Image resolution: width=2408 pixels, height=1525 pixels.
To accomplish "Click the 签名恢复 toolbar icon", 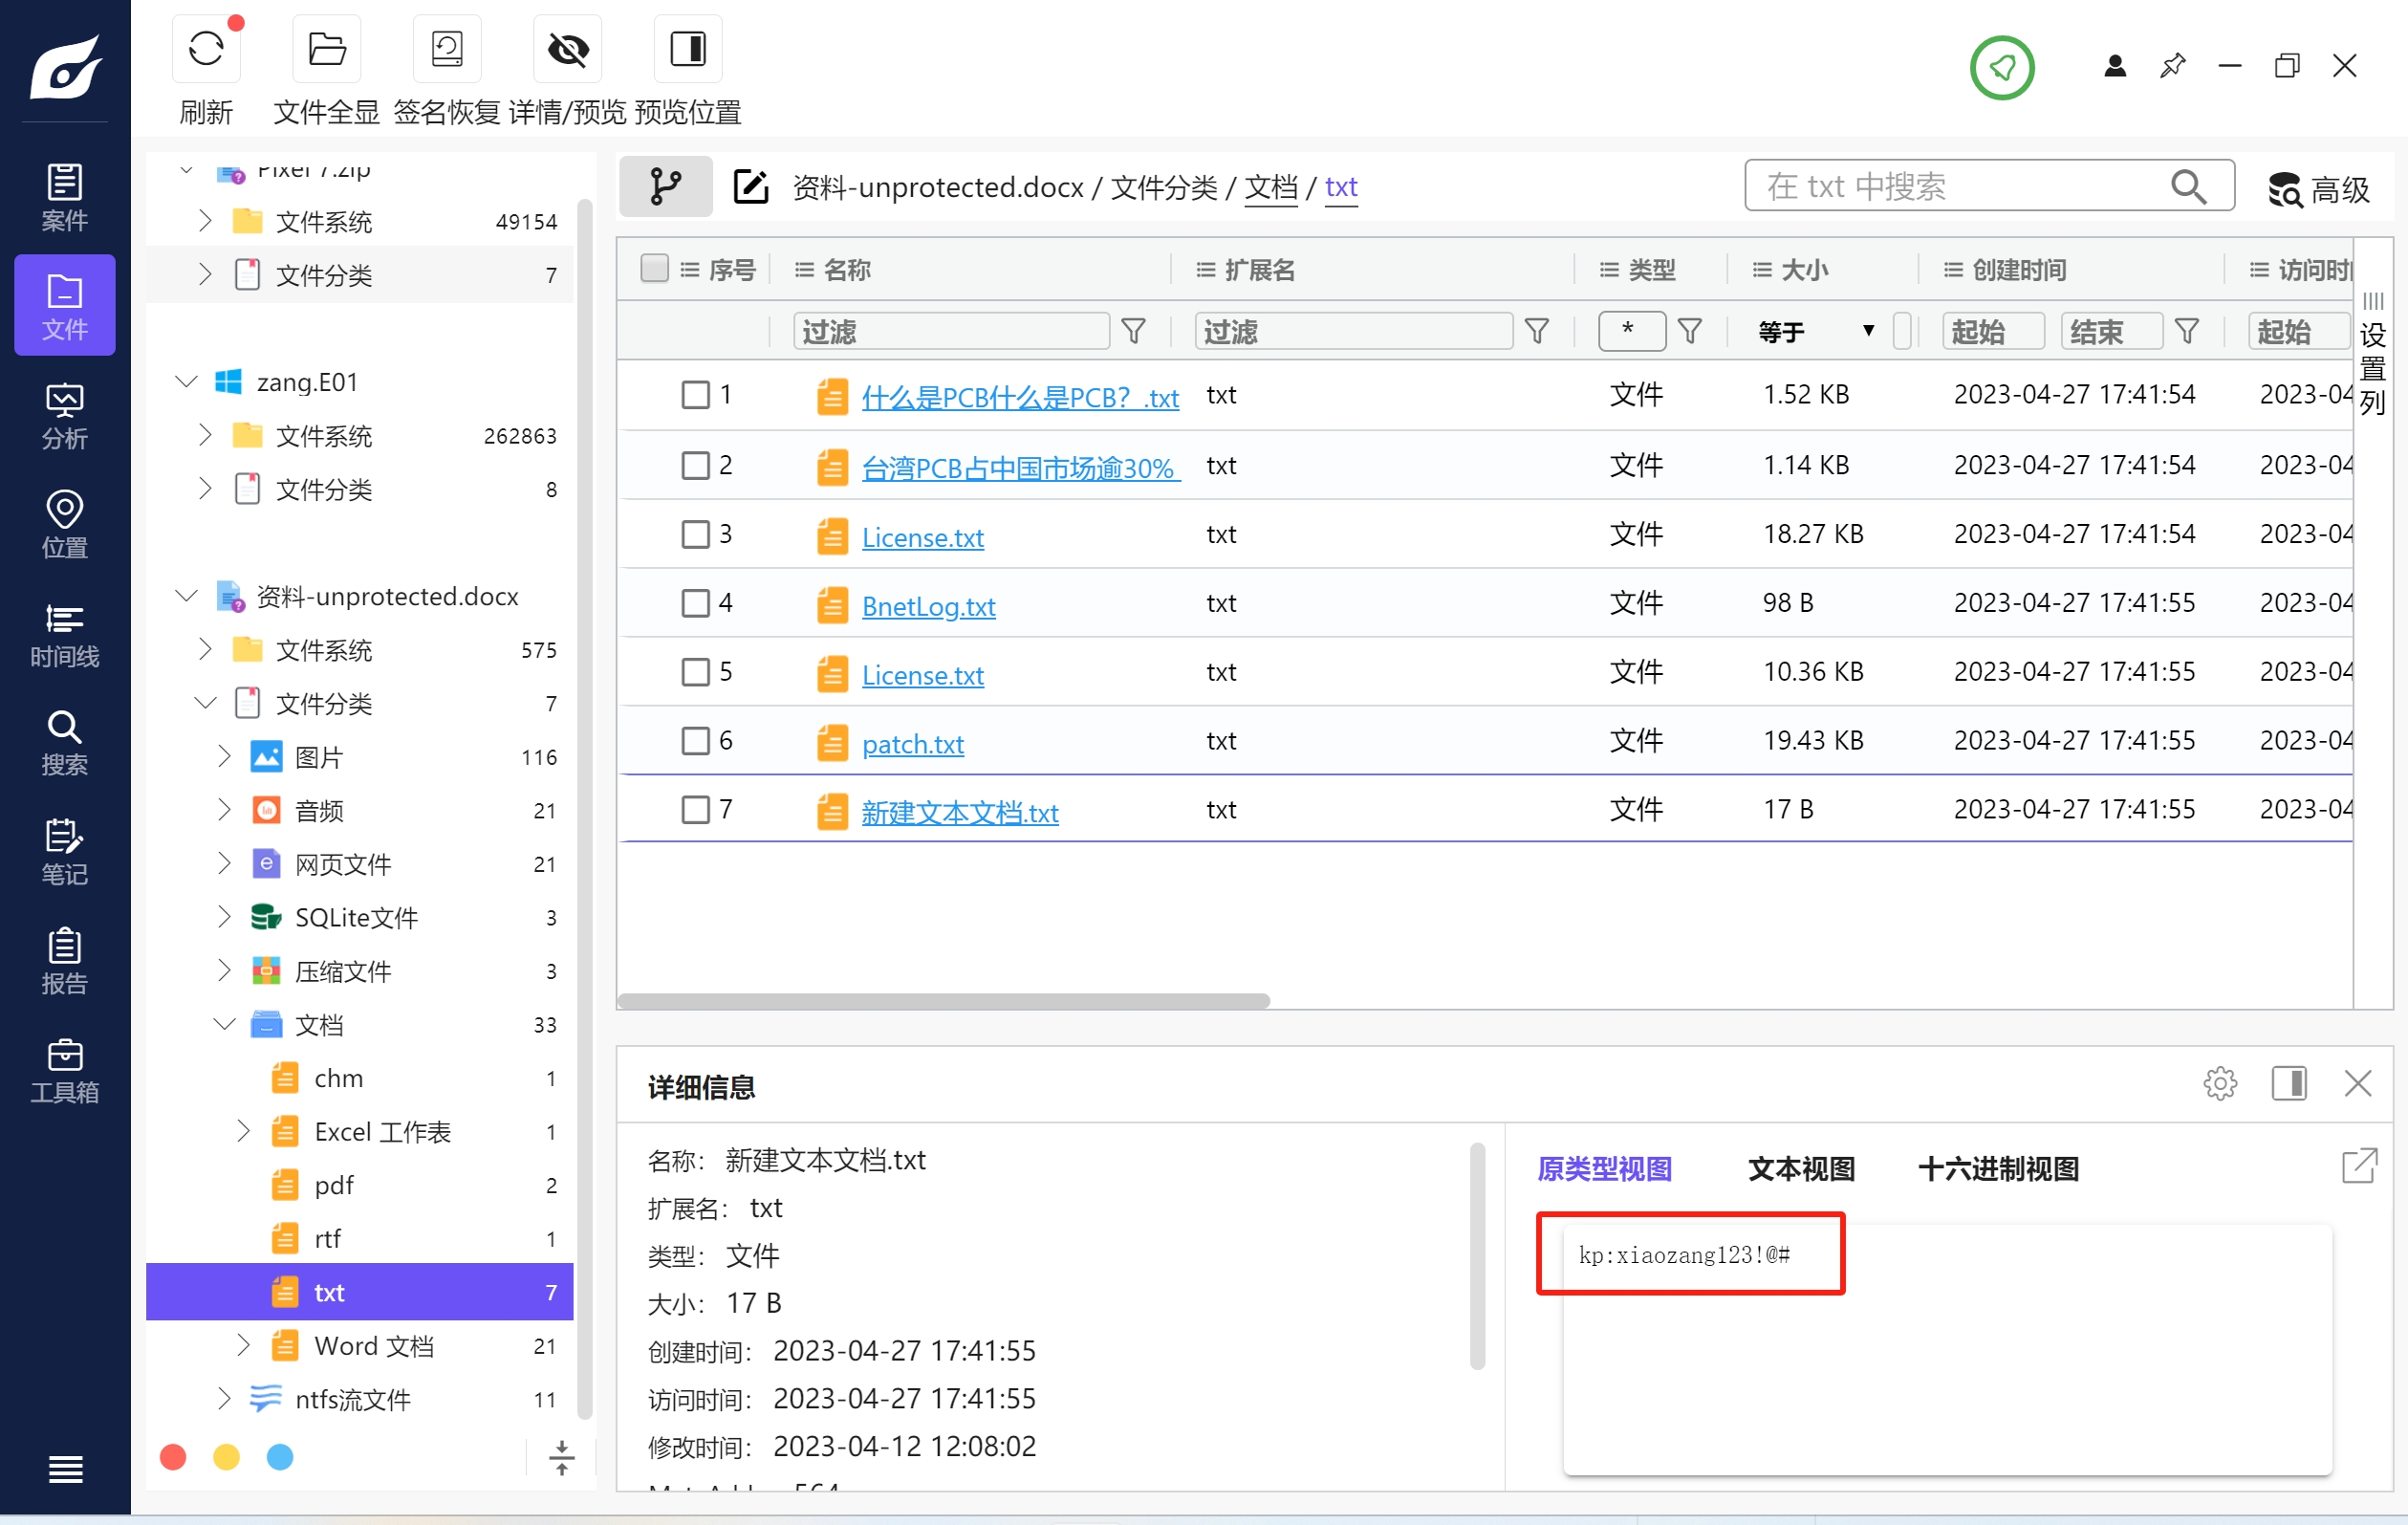I will click(446, 49).
